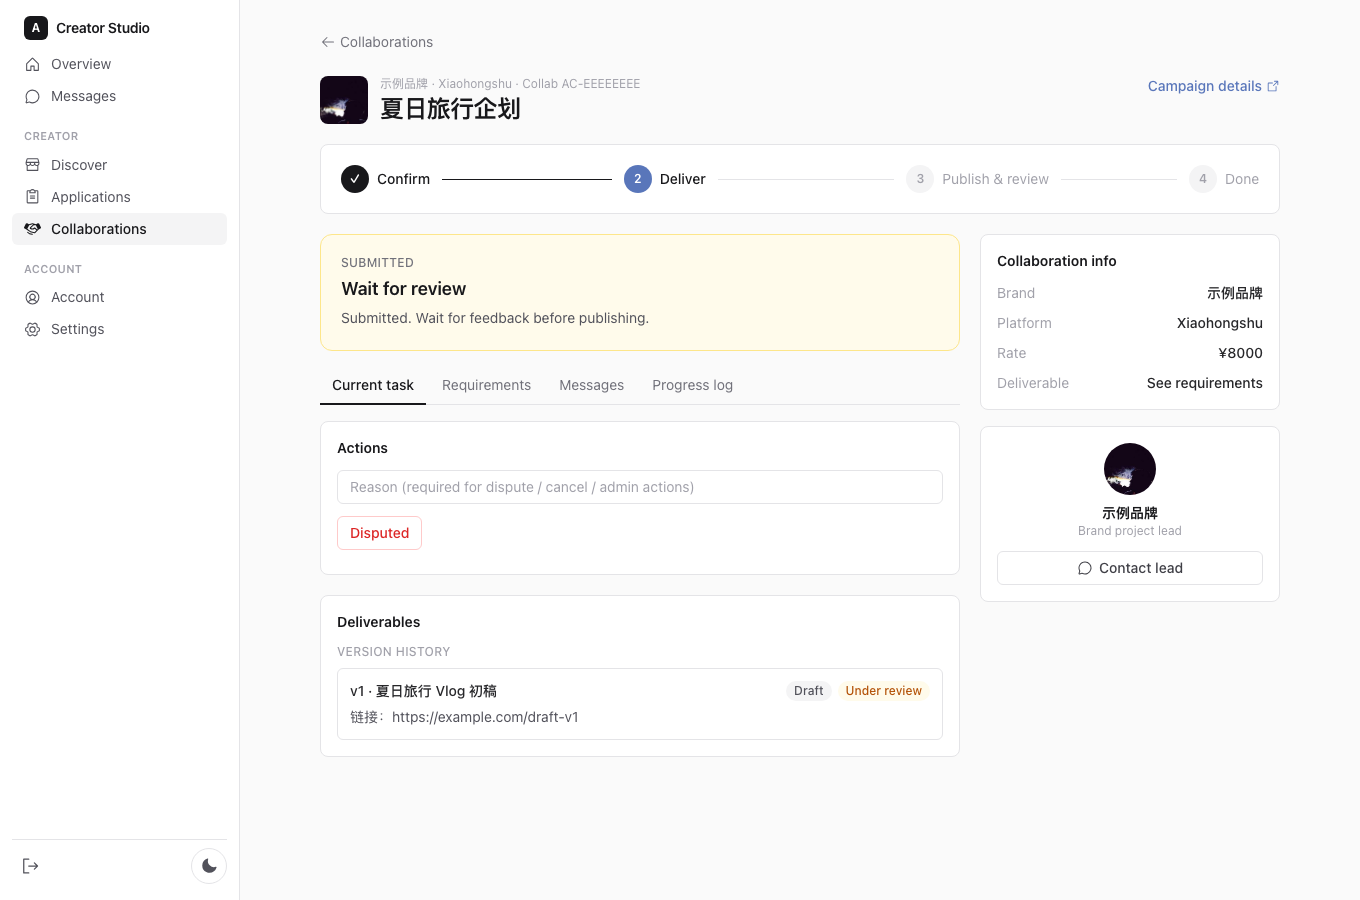Click the Wait for review heading
The width and height of the screenshot is (1360, 900).
click(x=403, y=289)
